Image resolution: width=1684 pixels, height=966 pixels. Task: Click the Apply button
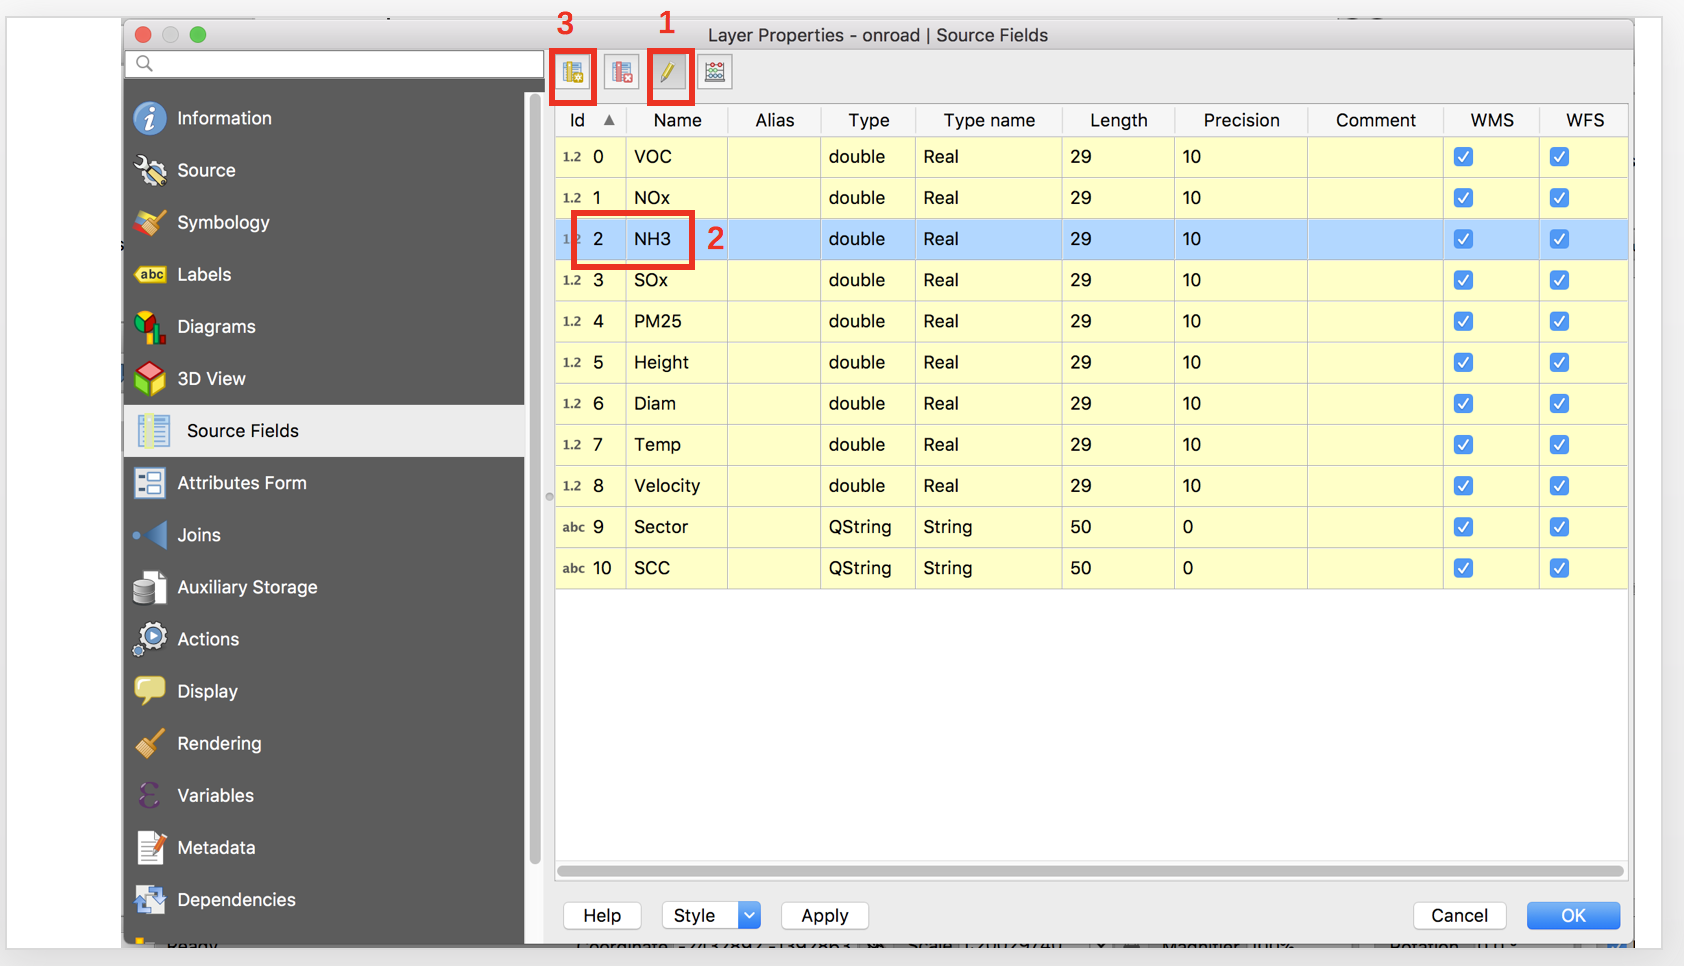pos(824,915)
